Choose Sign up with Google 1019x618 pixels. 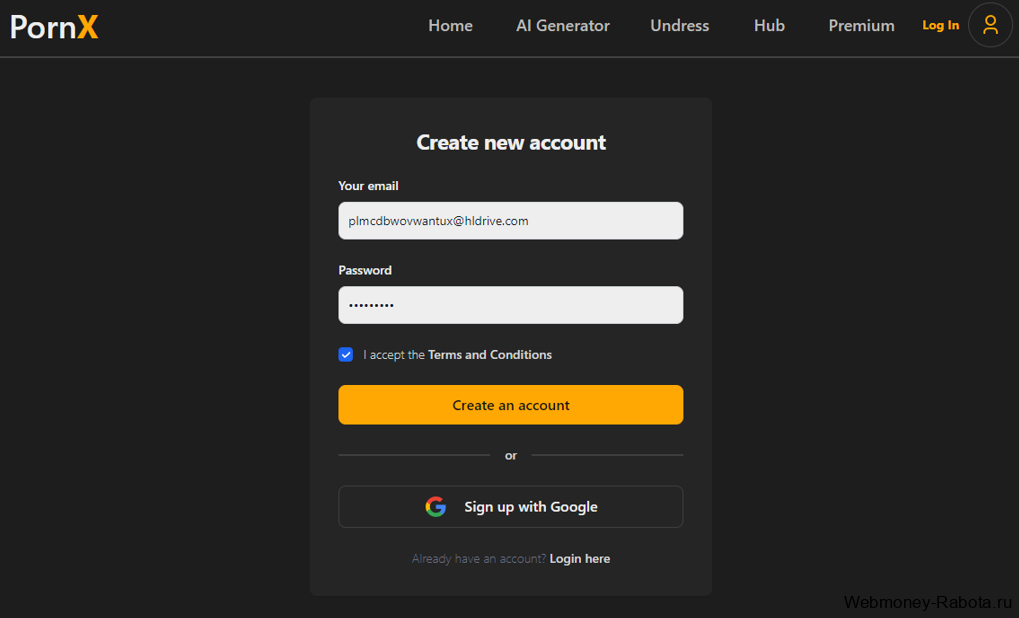tap(511, 507)
